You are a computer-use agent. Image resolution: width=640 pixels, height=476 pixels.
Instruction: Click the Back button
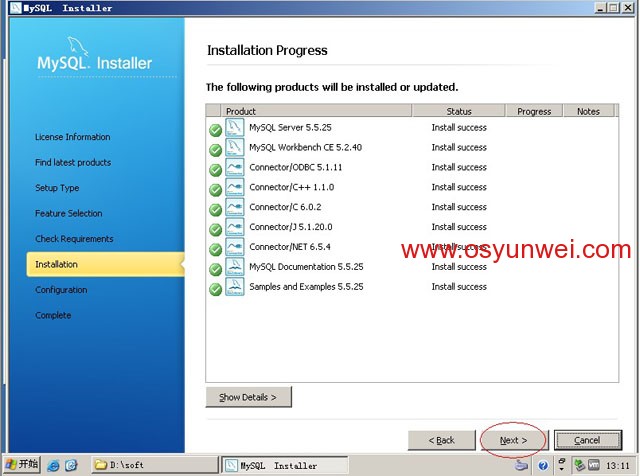(x=442, y=440)
